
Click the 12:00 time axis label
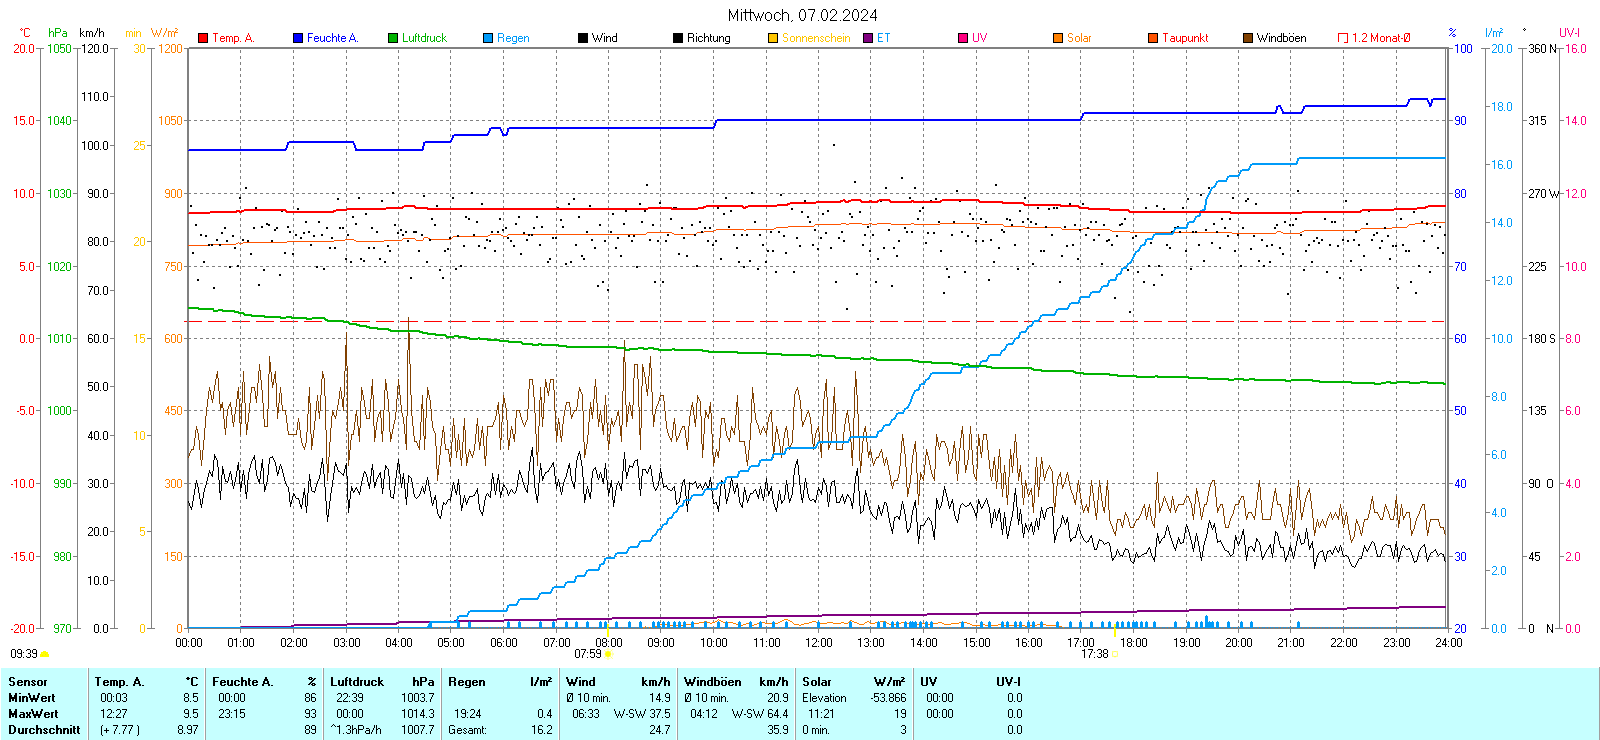click(819, 642)
